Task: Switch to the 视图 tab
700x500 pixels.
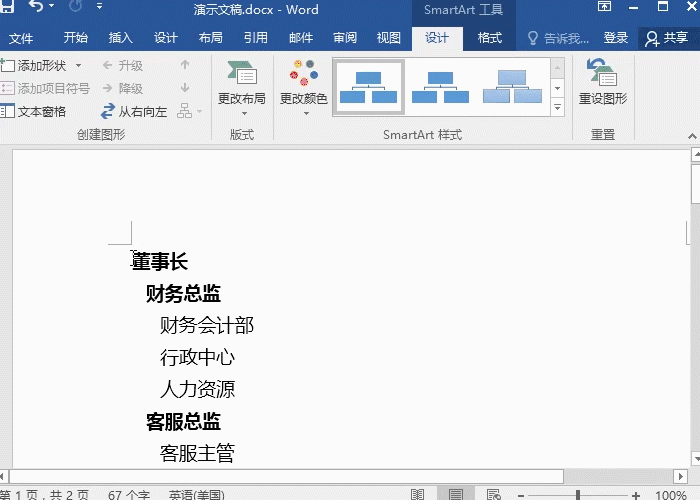Action: (x=389, y=38)
